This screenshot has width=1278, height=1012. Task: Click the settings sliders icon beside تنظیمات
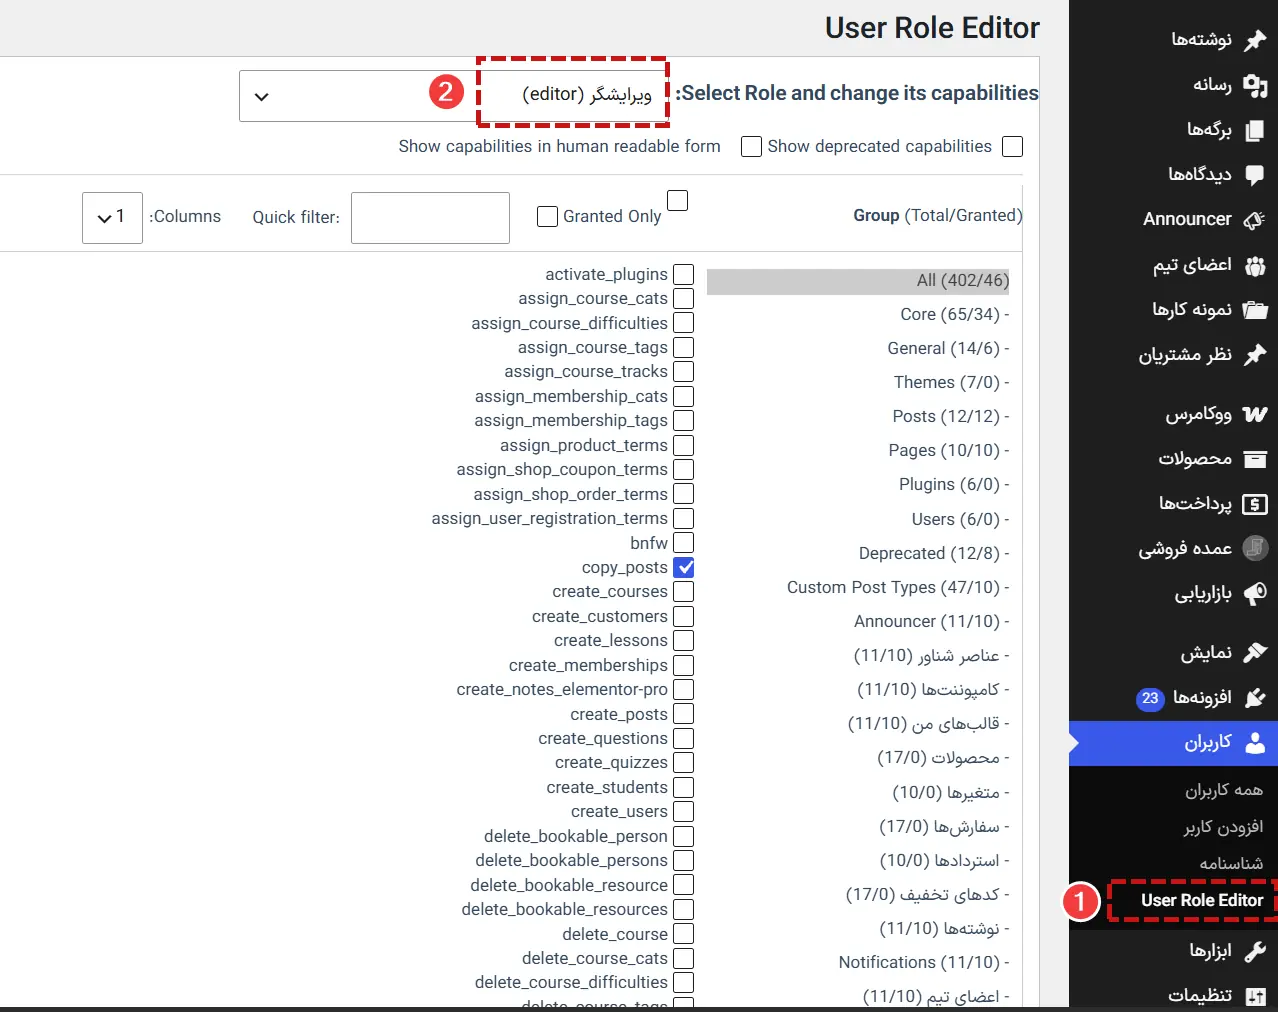point(1255,996)
